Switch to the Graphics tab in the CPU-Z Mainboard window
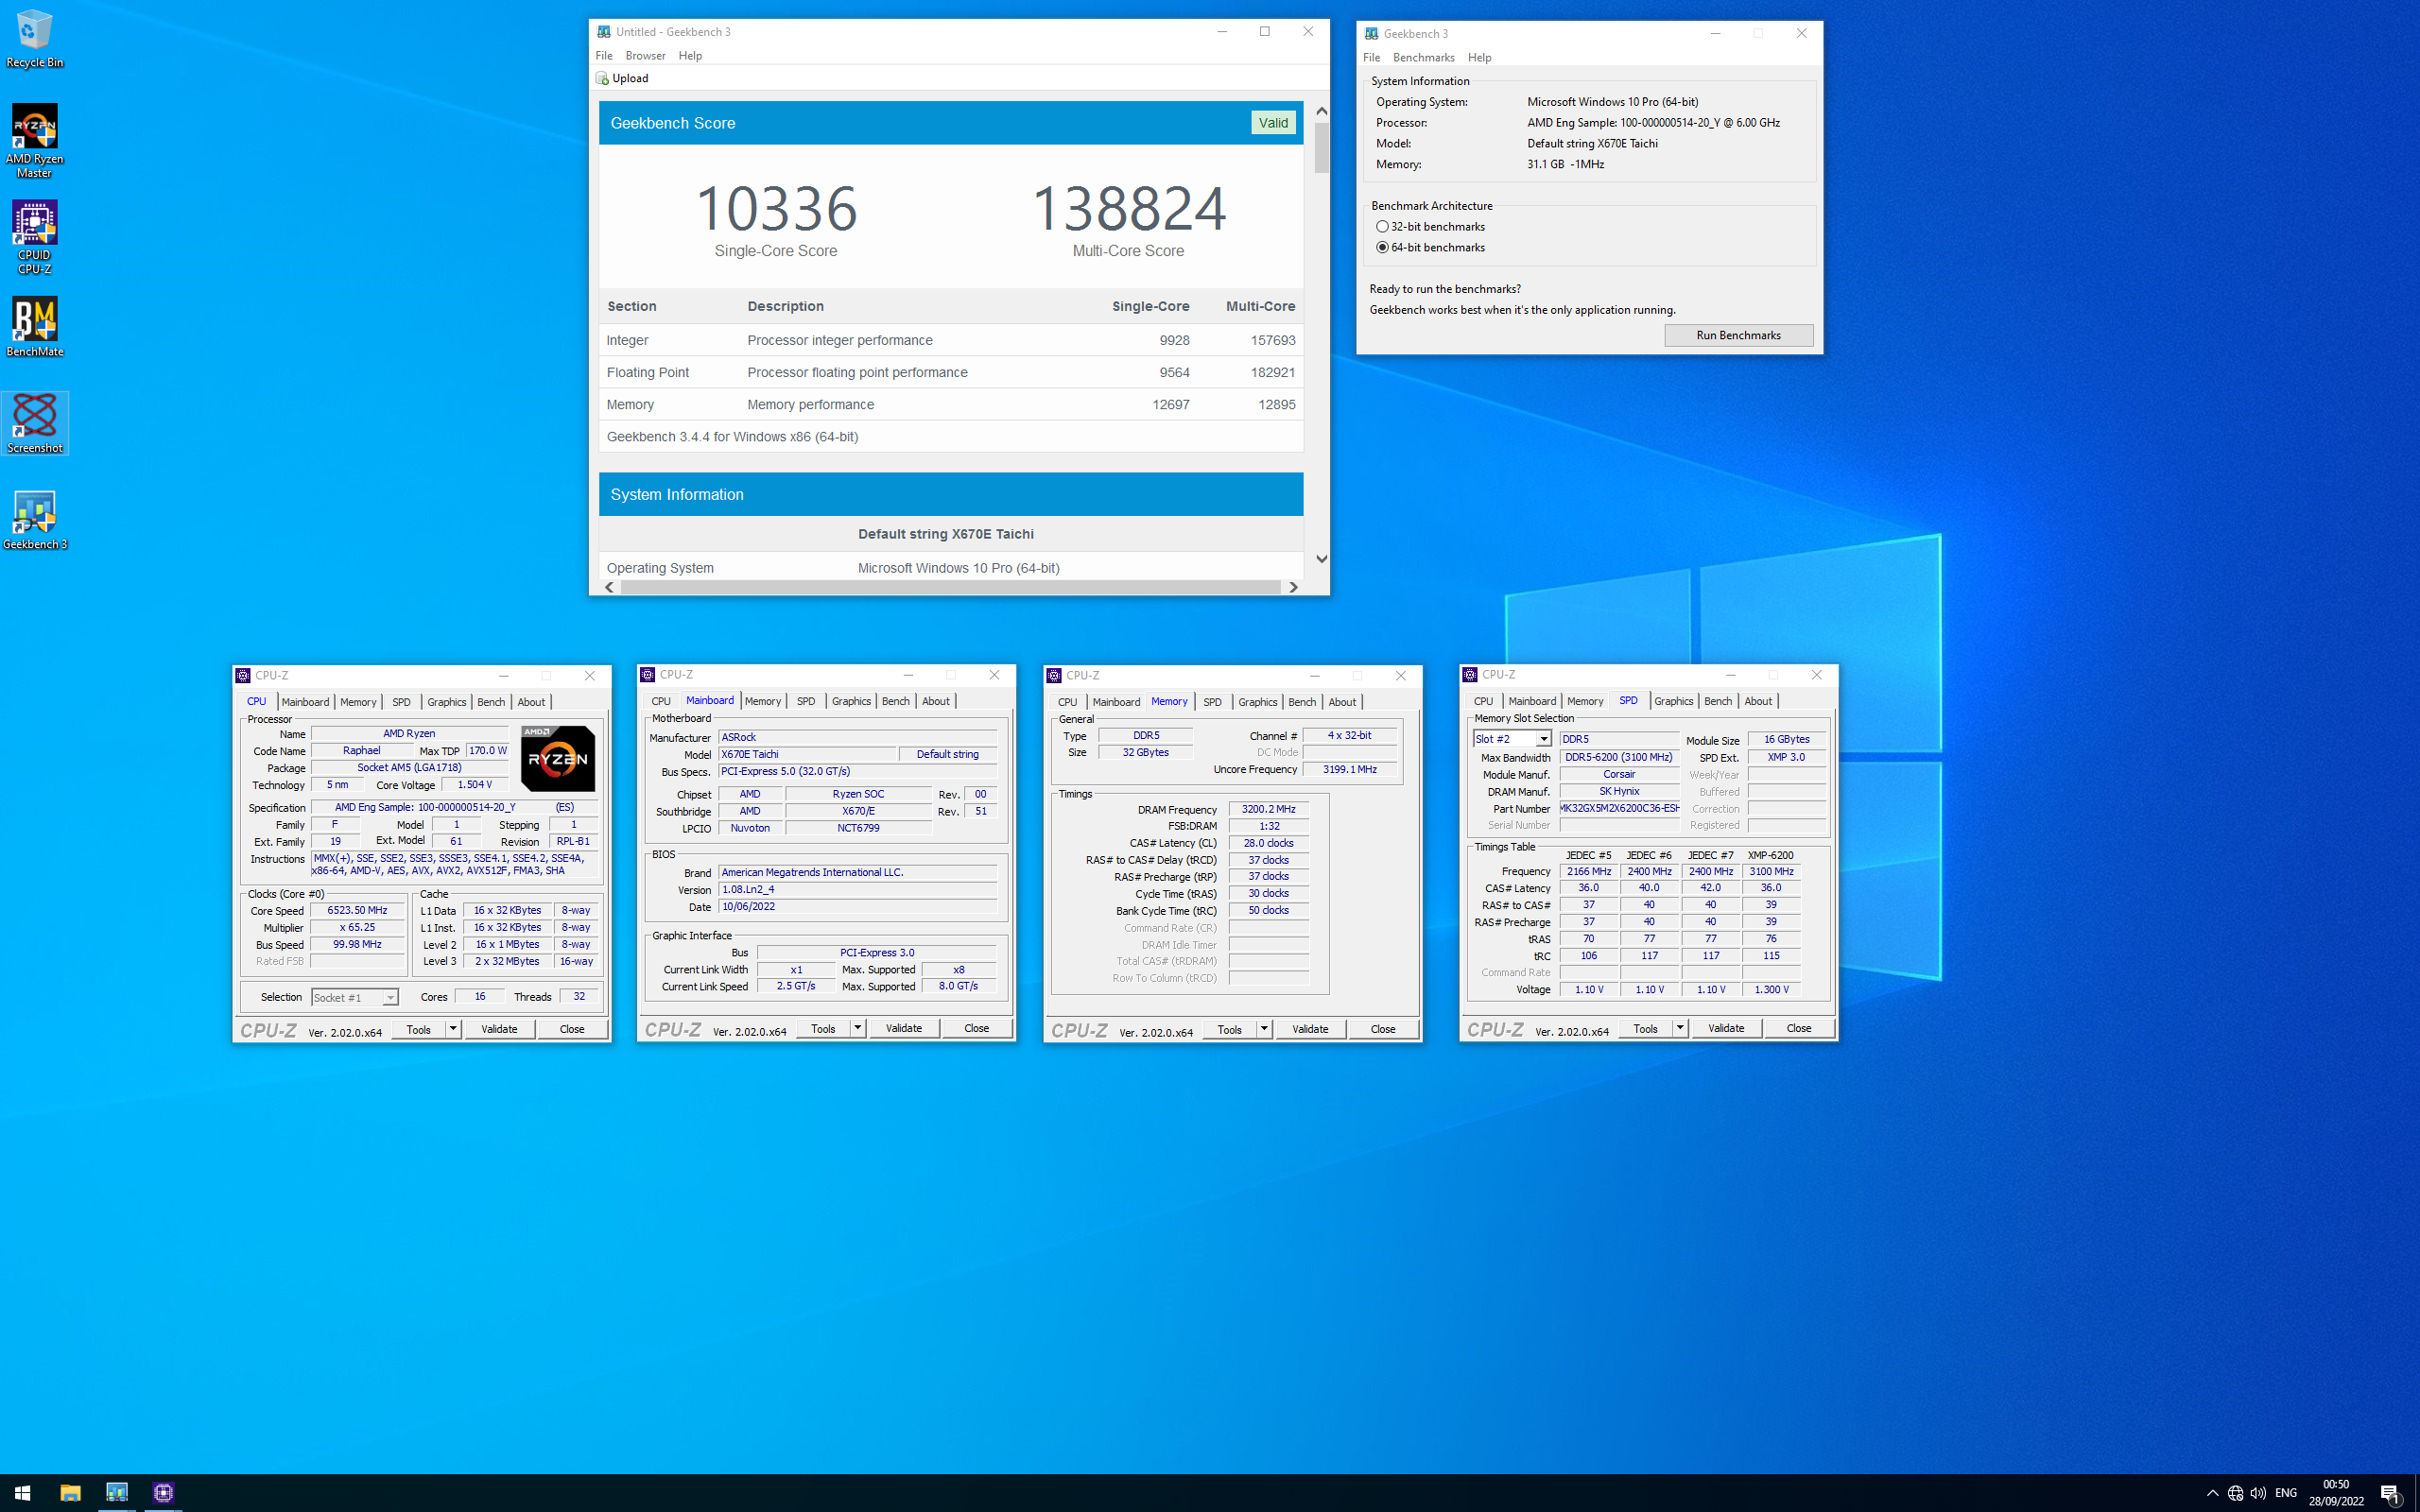This screenshot has width=2420, height=1512. (x=851, y=701)
